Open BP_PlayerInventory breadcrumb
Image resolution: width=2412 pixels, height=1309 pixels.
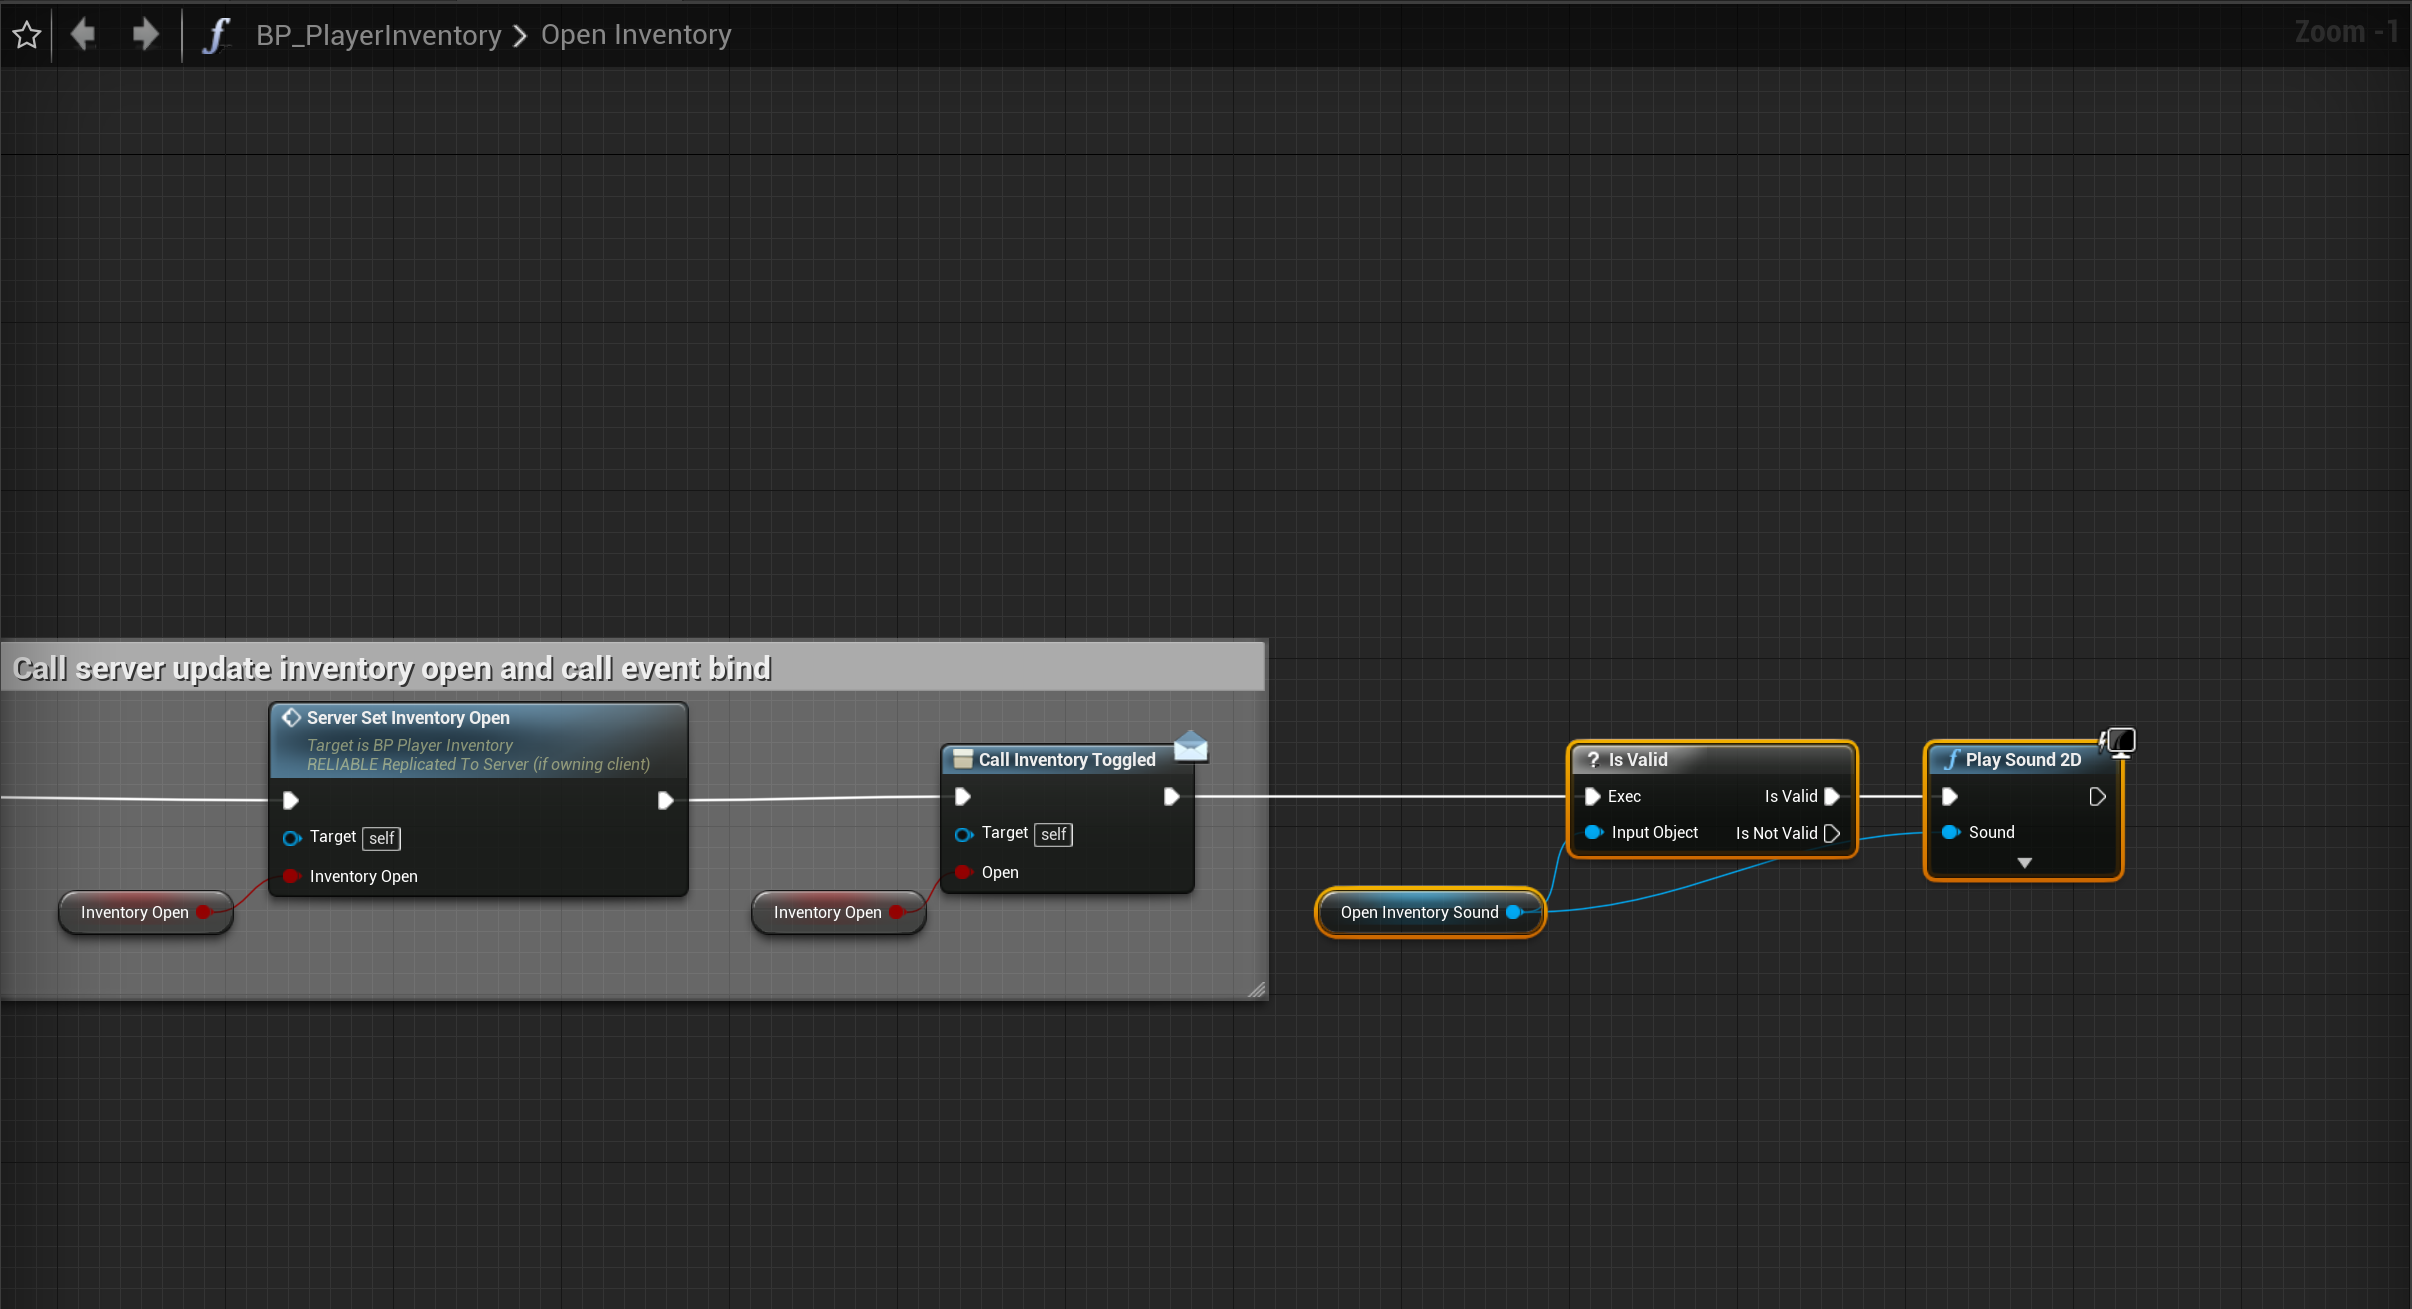click(x=378, y=35)
